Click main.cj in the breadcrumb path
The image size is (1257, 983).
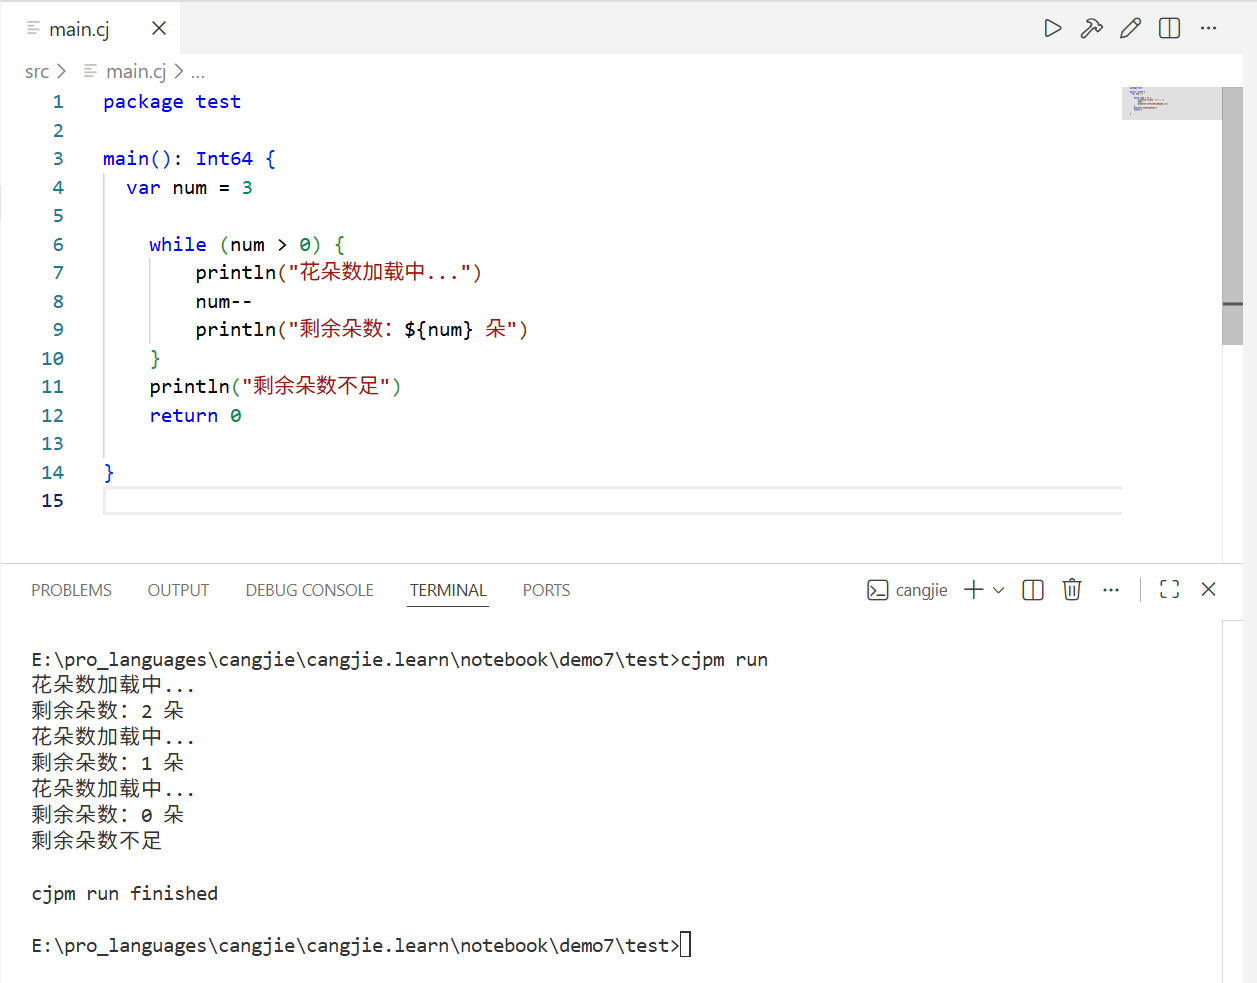[x=136, y=72]
